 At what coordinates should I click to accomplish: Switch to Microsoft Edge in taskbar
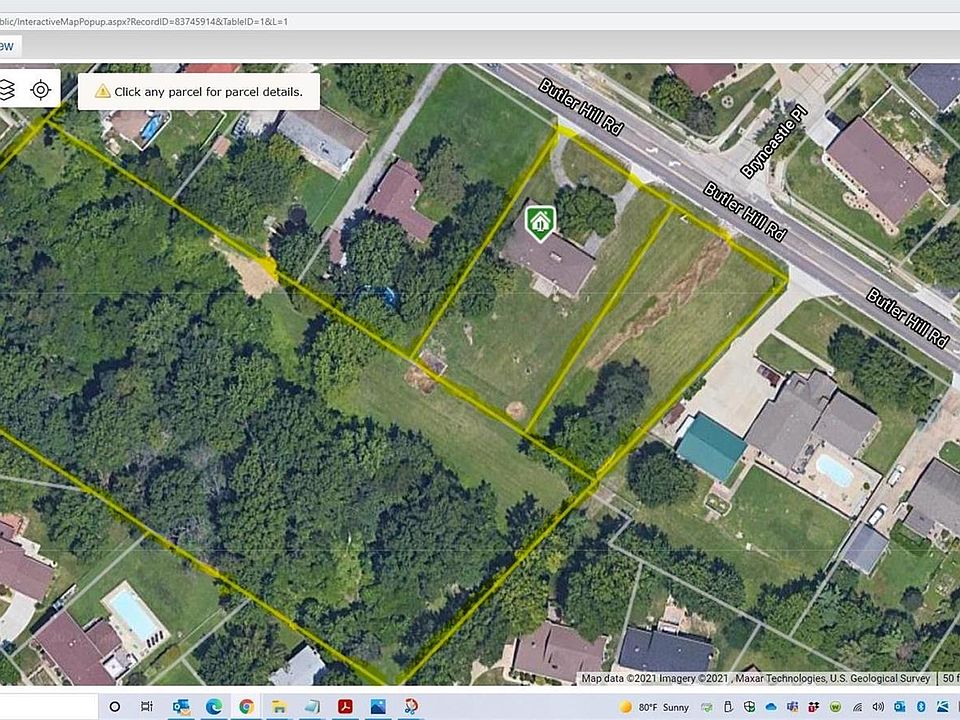tap(214, 707)
